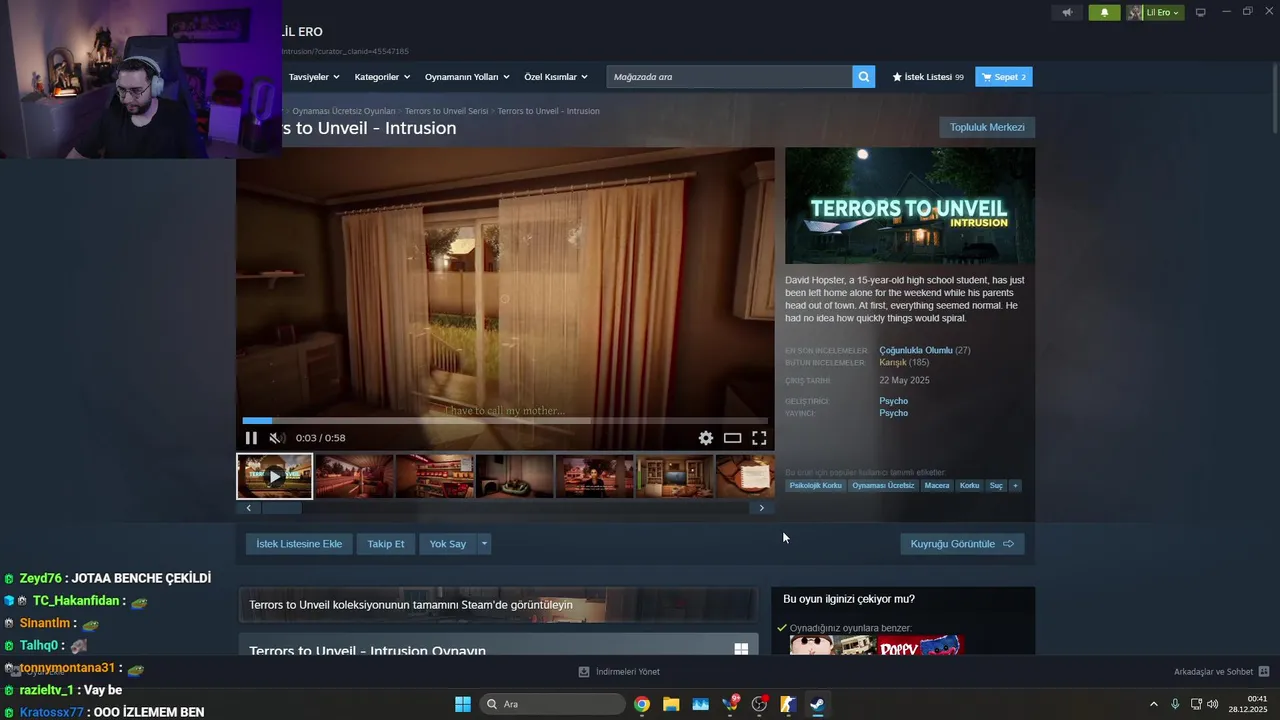
Task: Select Korku tag
Action: 969,486
